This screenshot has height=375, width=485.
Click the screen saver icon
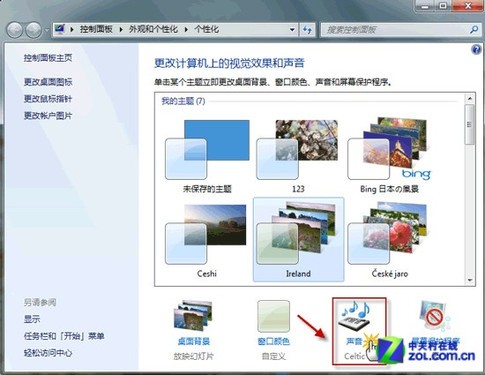coord(434,315)
